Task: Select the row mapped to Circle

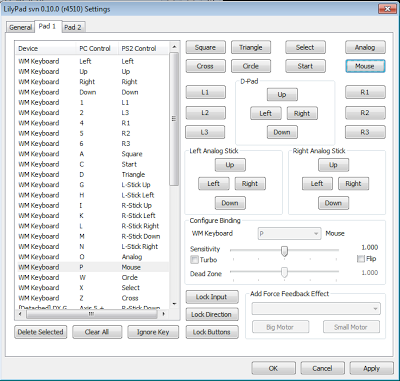Action: [x=92, y=278]
